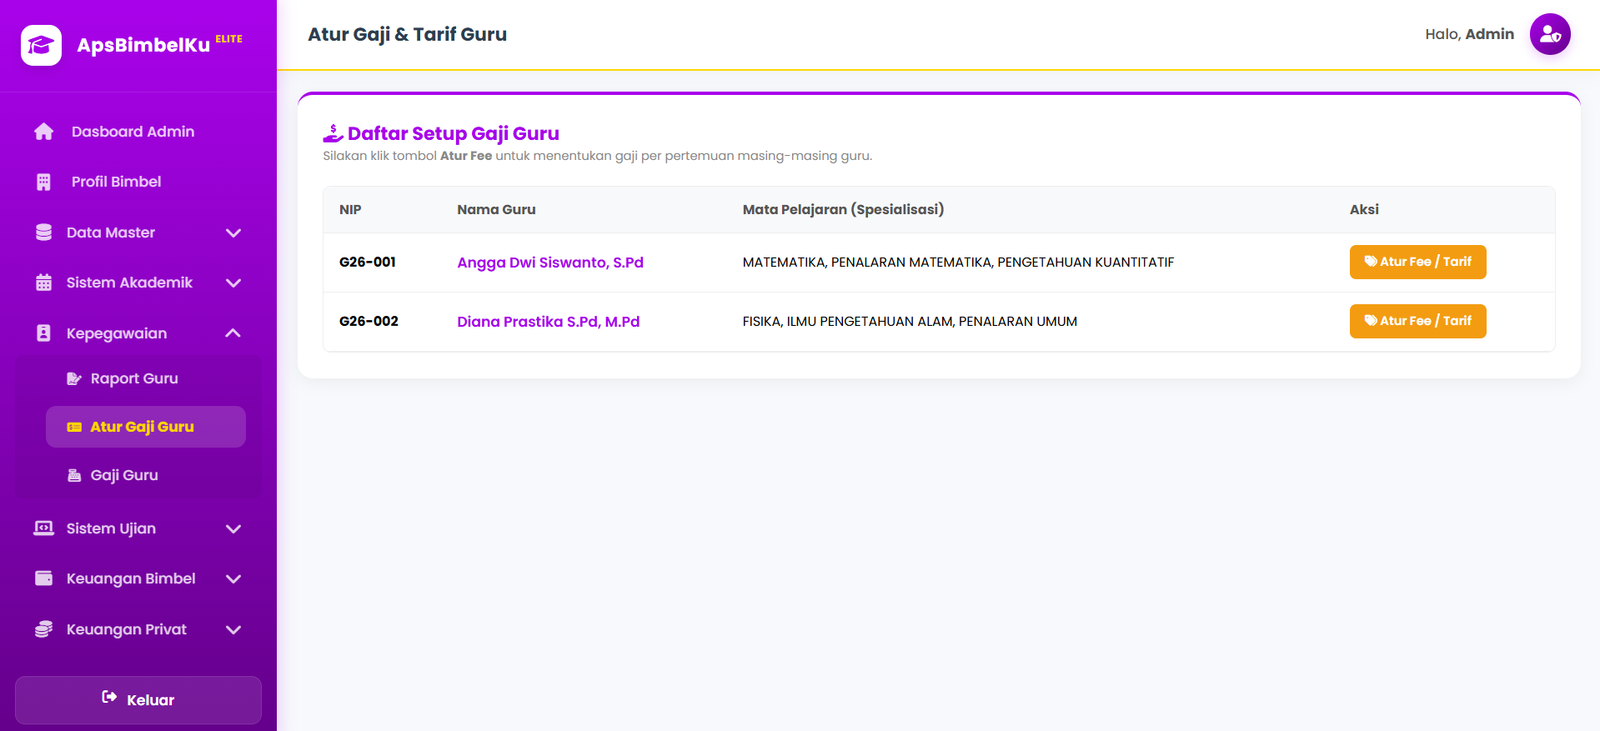Viewport: 1600px width, 731px height.
Task: Click the Nama Guru column header
Action: [496, 210]
